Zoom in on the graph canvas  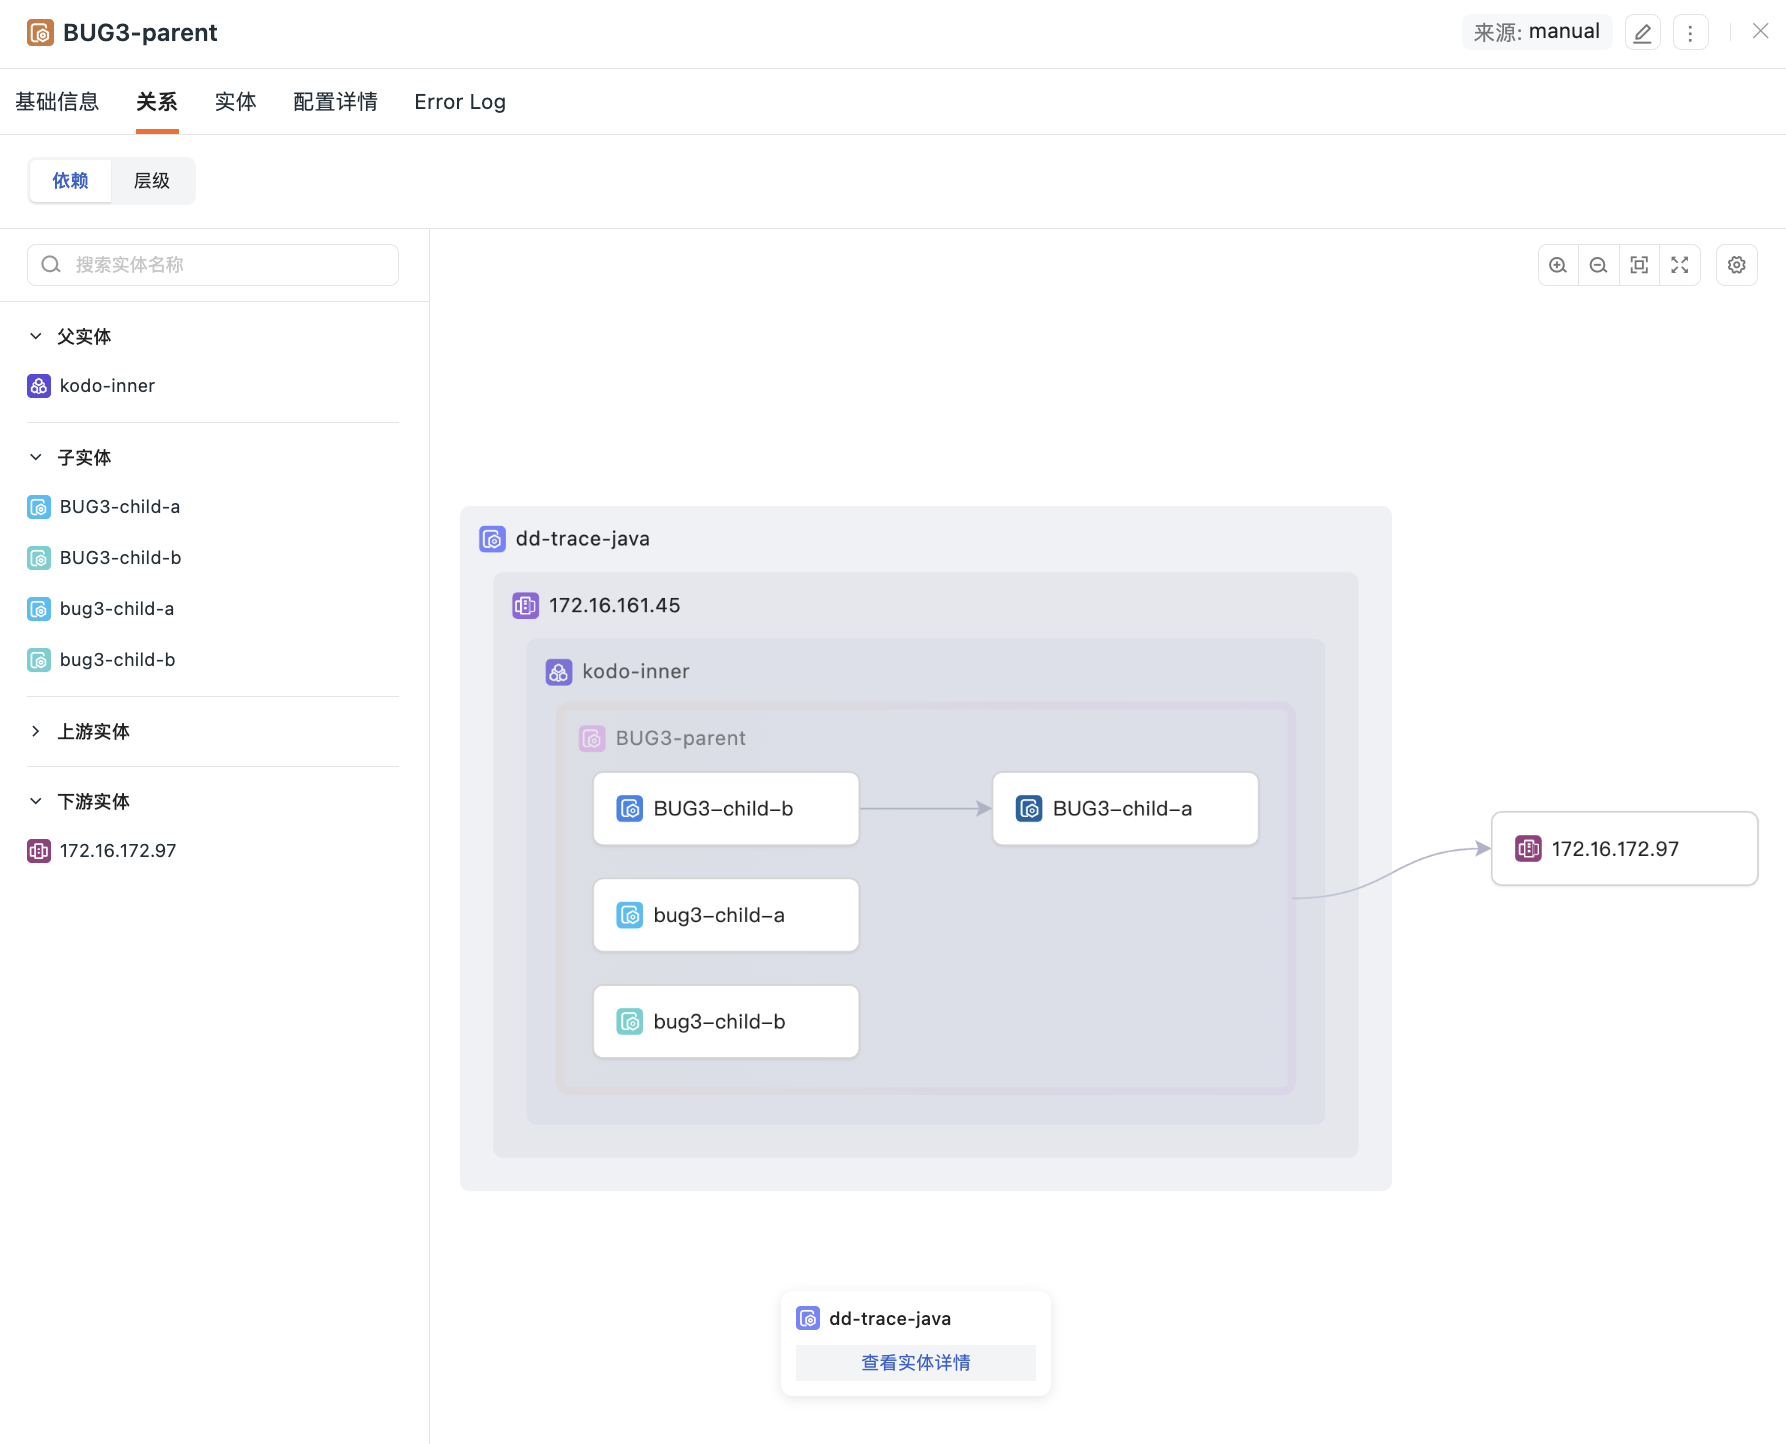(x=1558, y=265)
